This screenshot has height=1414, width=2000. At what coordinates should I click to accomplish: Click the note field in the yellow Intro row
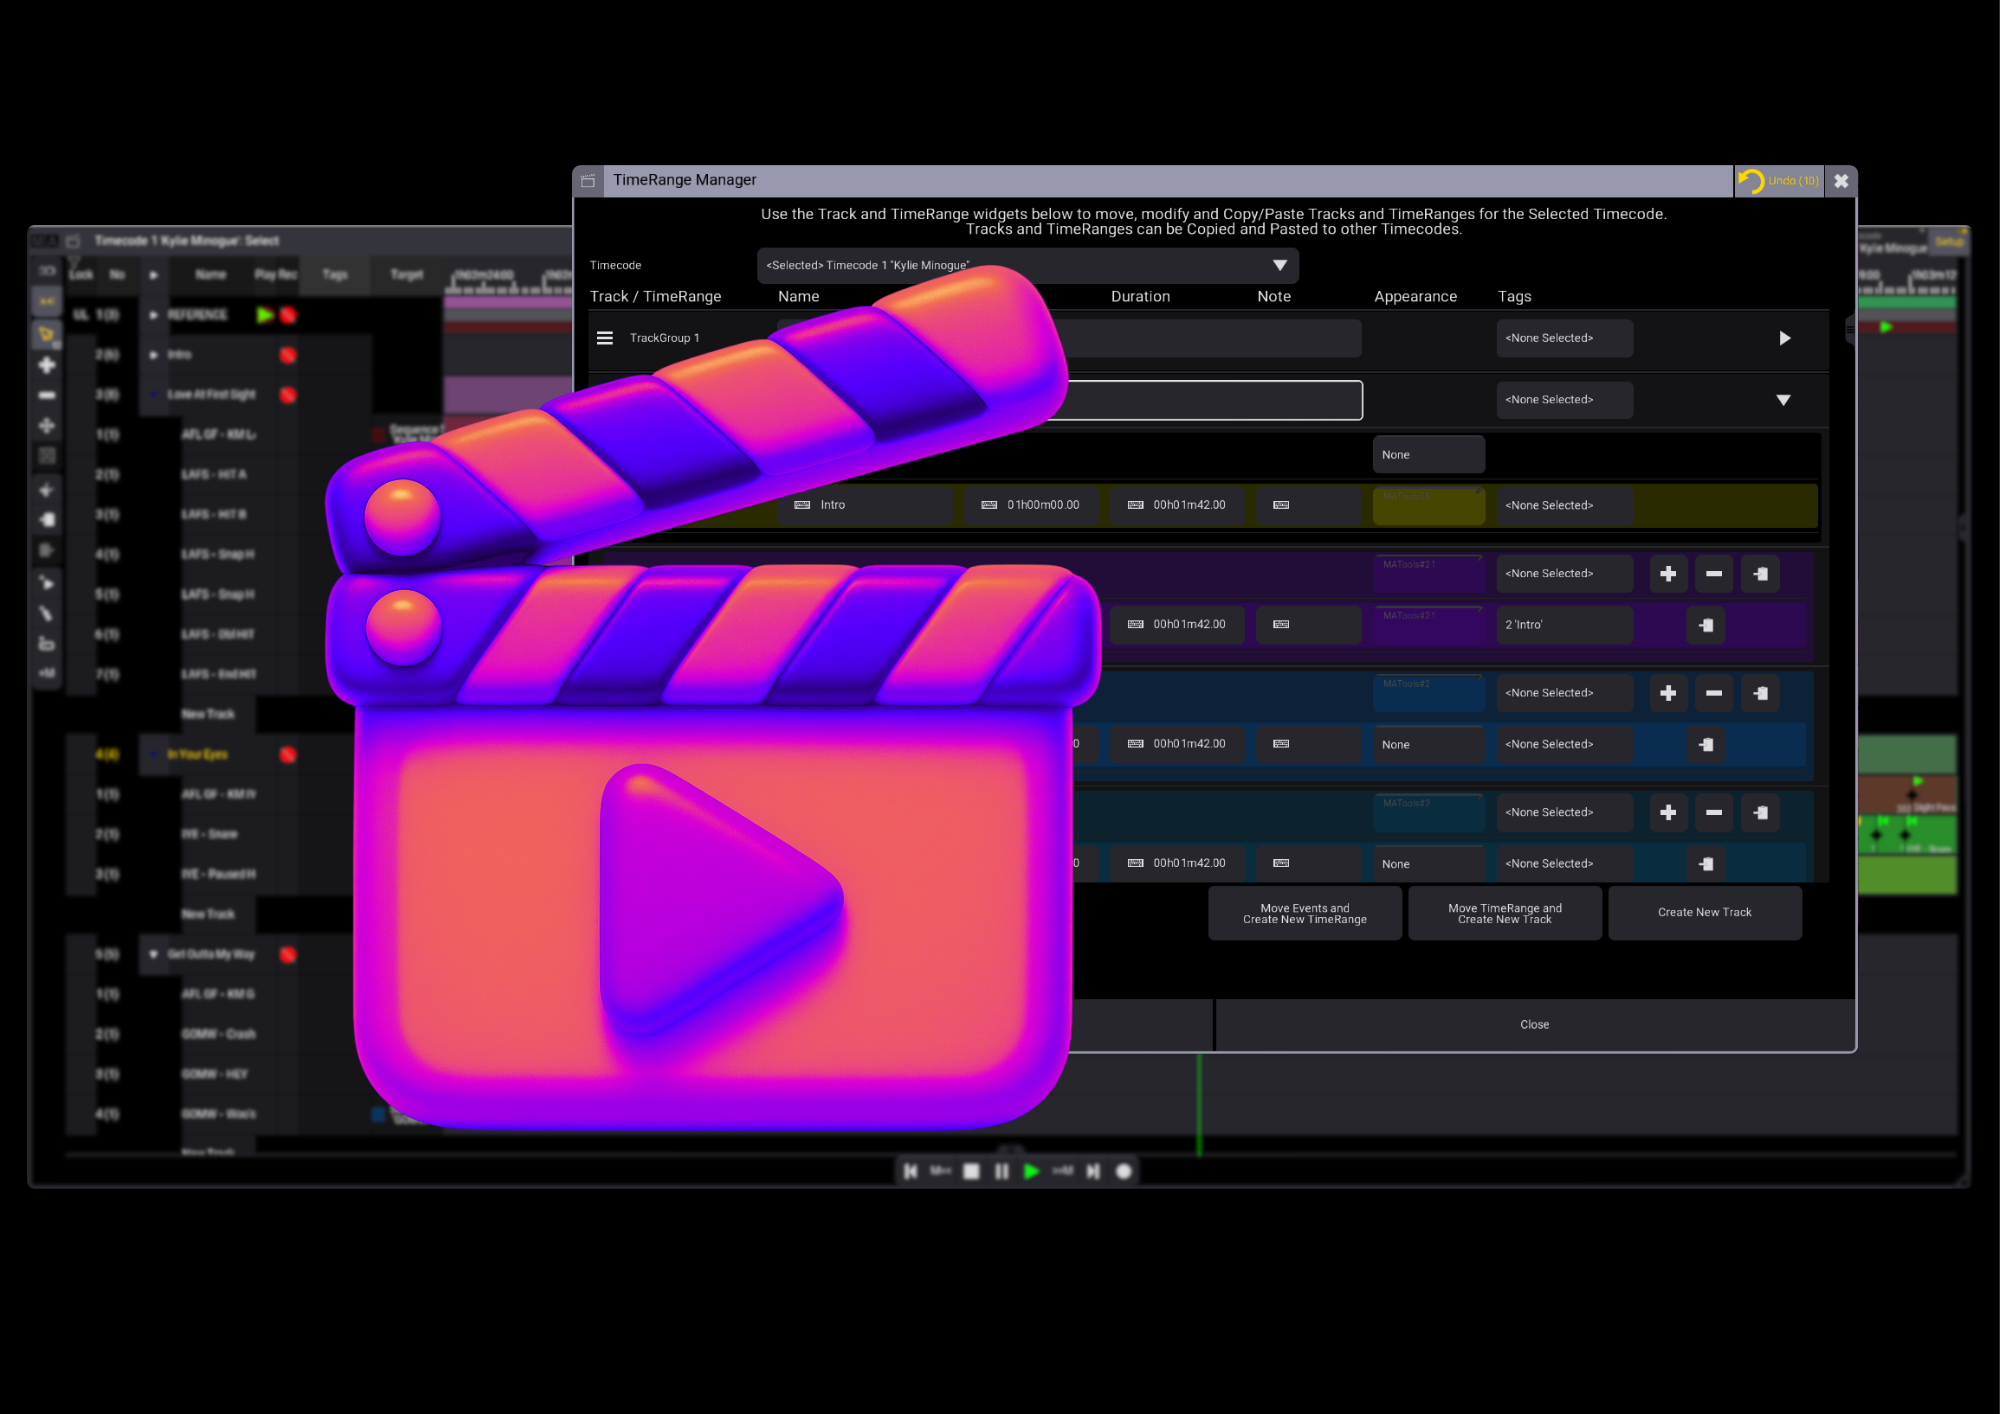pyautogui.click(x=1309, y=506)
